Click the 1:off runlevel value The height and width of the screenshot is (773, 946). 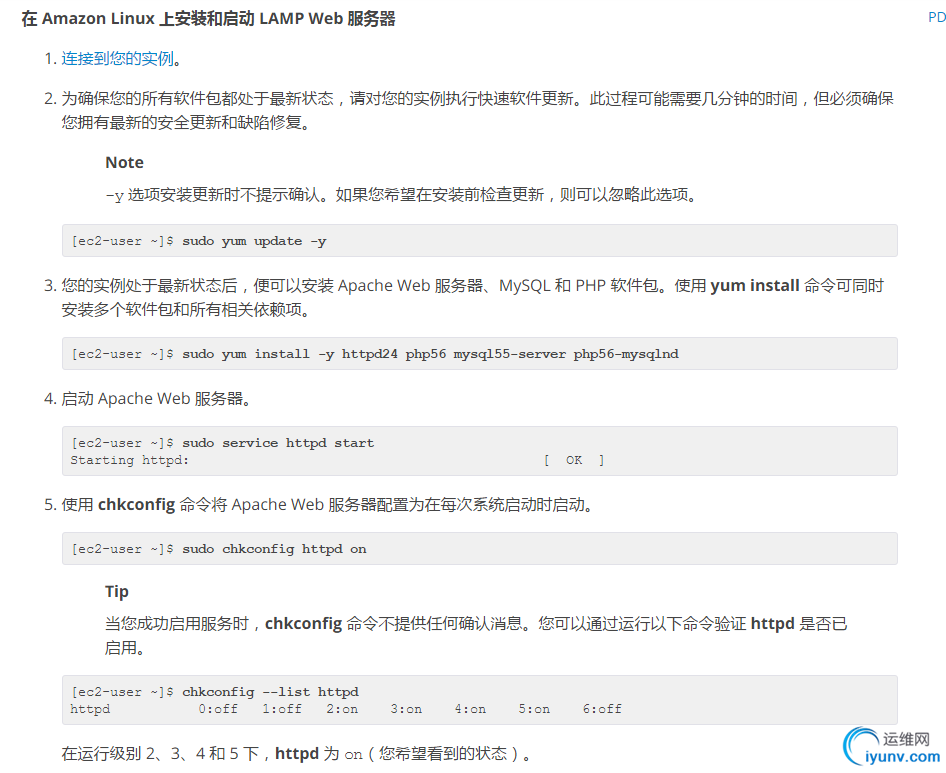(x=282, y=709)
